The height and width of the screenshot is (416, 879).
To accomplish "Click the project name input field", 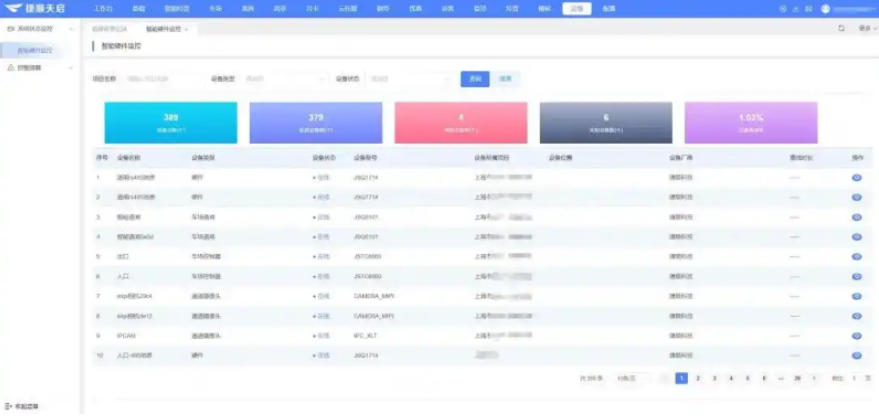I will click(160, 78).
